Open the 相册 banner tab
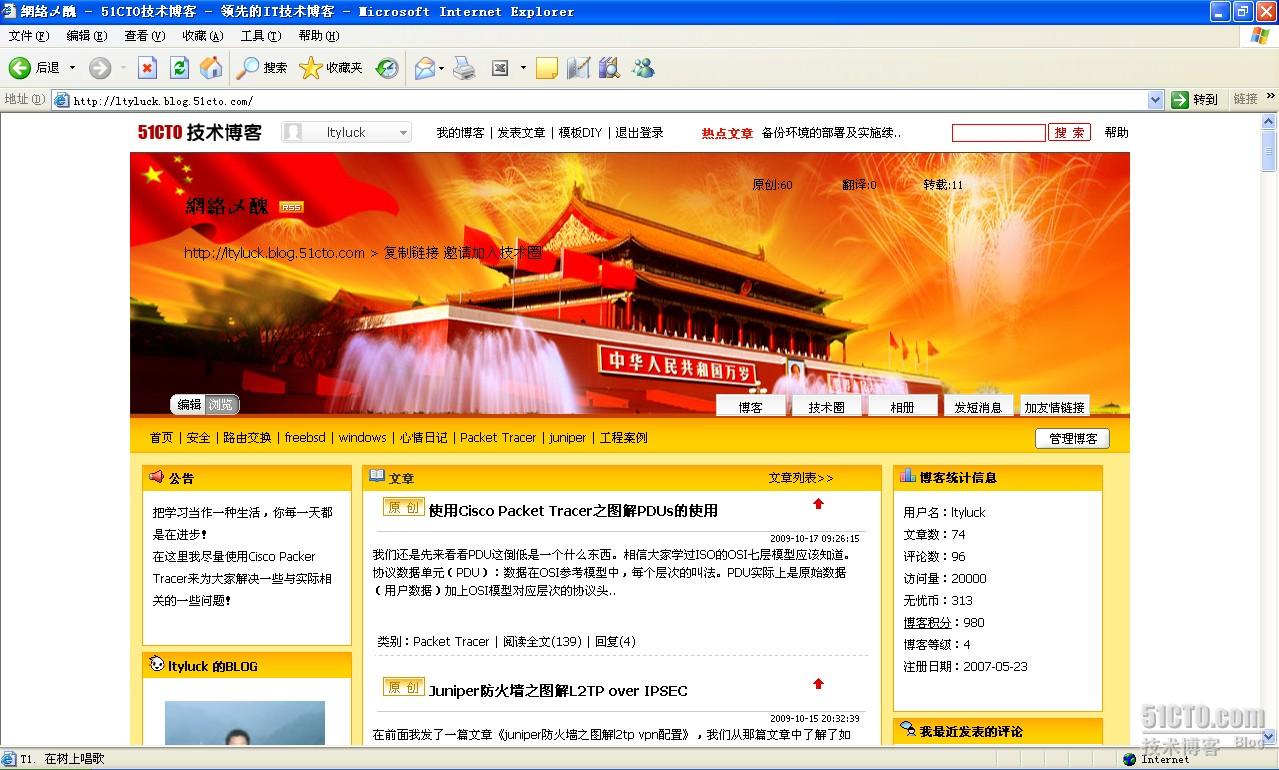The width and height of the screenshot is (1279, 770). tap(902, 406)
